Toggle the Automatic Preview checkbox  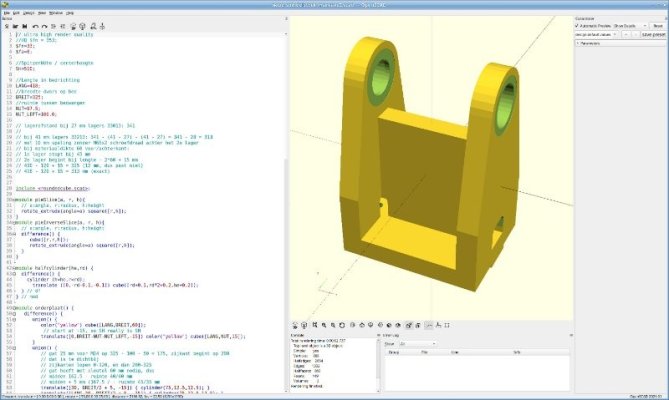pos(577,26)
